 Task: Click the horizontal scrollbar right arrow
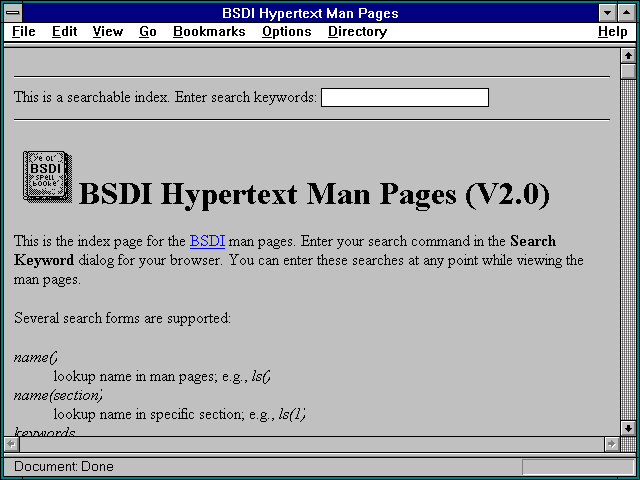[x=611, y=444]
